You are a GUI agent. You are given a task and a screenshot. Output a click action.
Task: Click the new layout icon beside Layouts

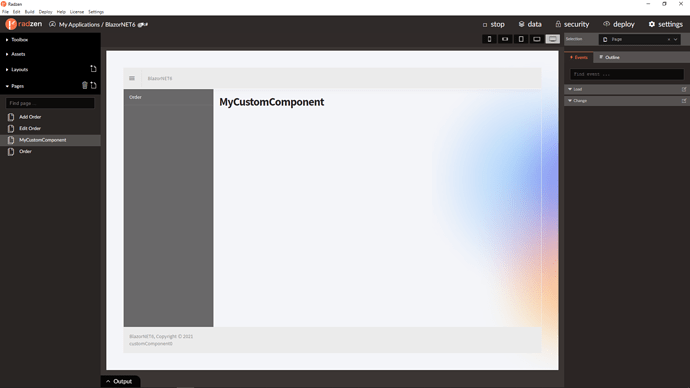(x=93, y=69)
